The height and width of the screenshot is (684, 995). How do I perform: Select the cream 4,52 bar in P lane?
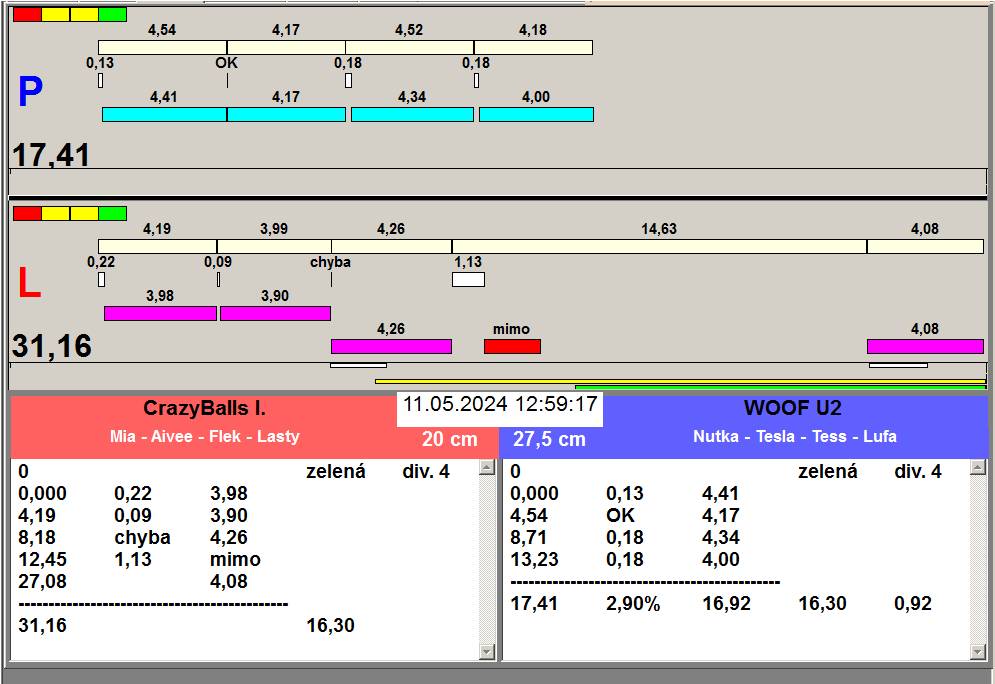pos(409,48)
